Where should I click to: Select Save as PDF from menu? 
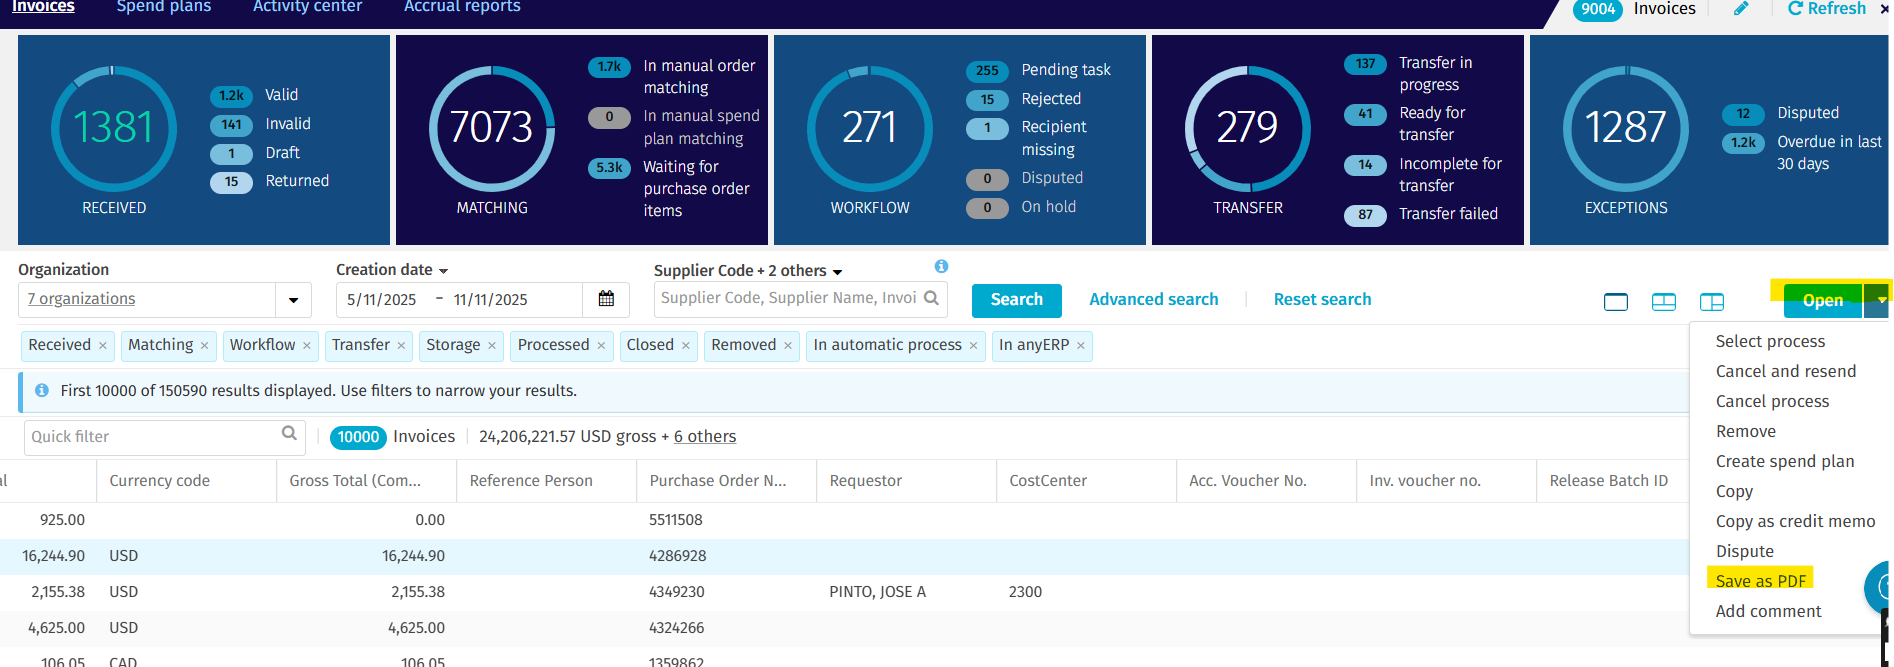pyautogui.click(x=1760, y=581)
